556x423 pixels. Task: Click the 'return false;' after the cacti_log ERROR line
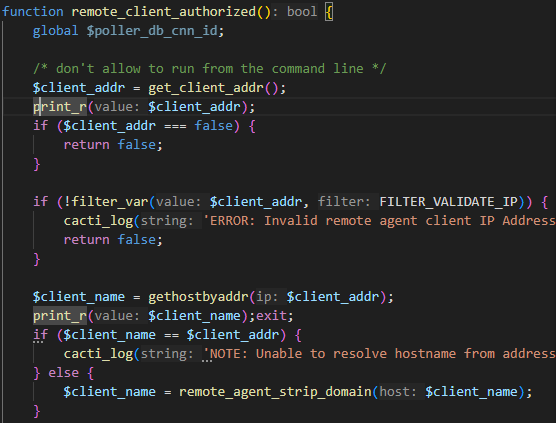[x=113, y=240]
